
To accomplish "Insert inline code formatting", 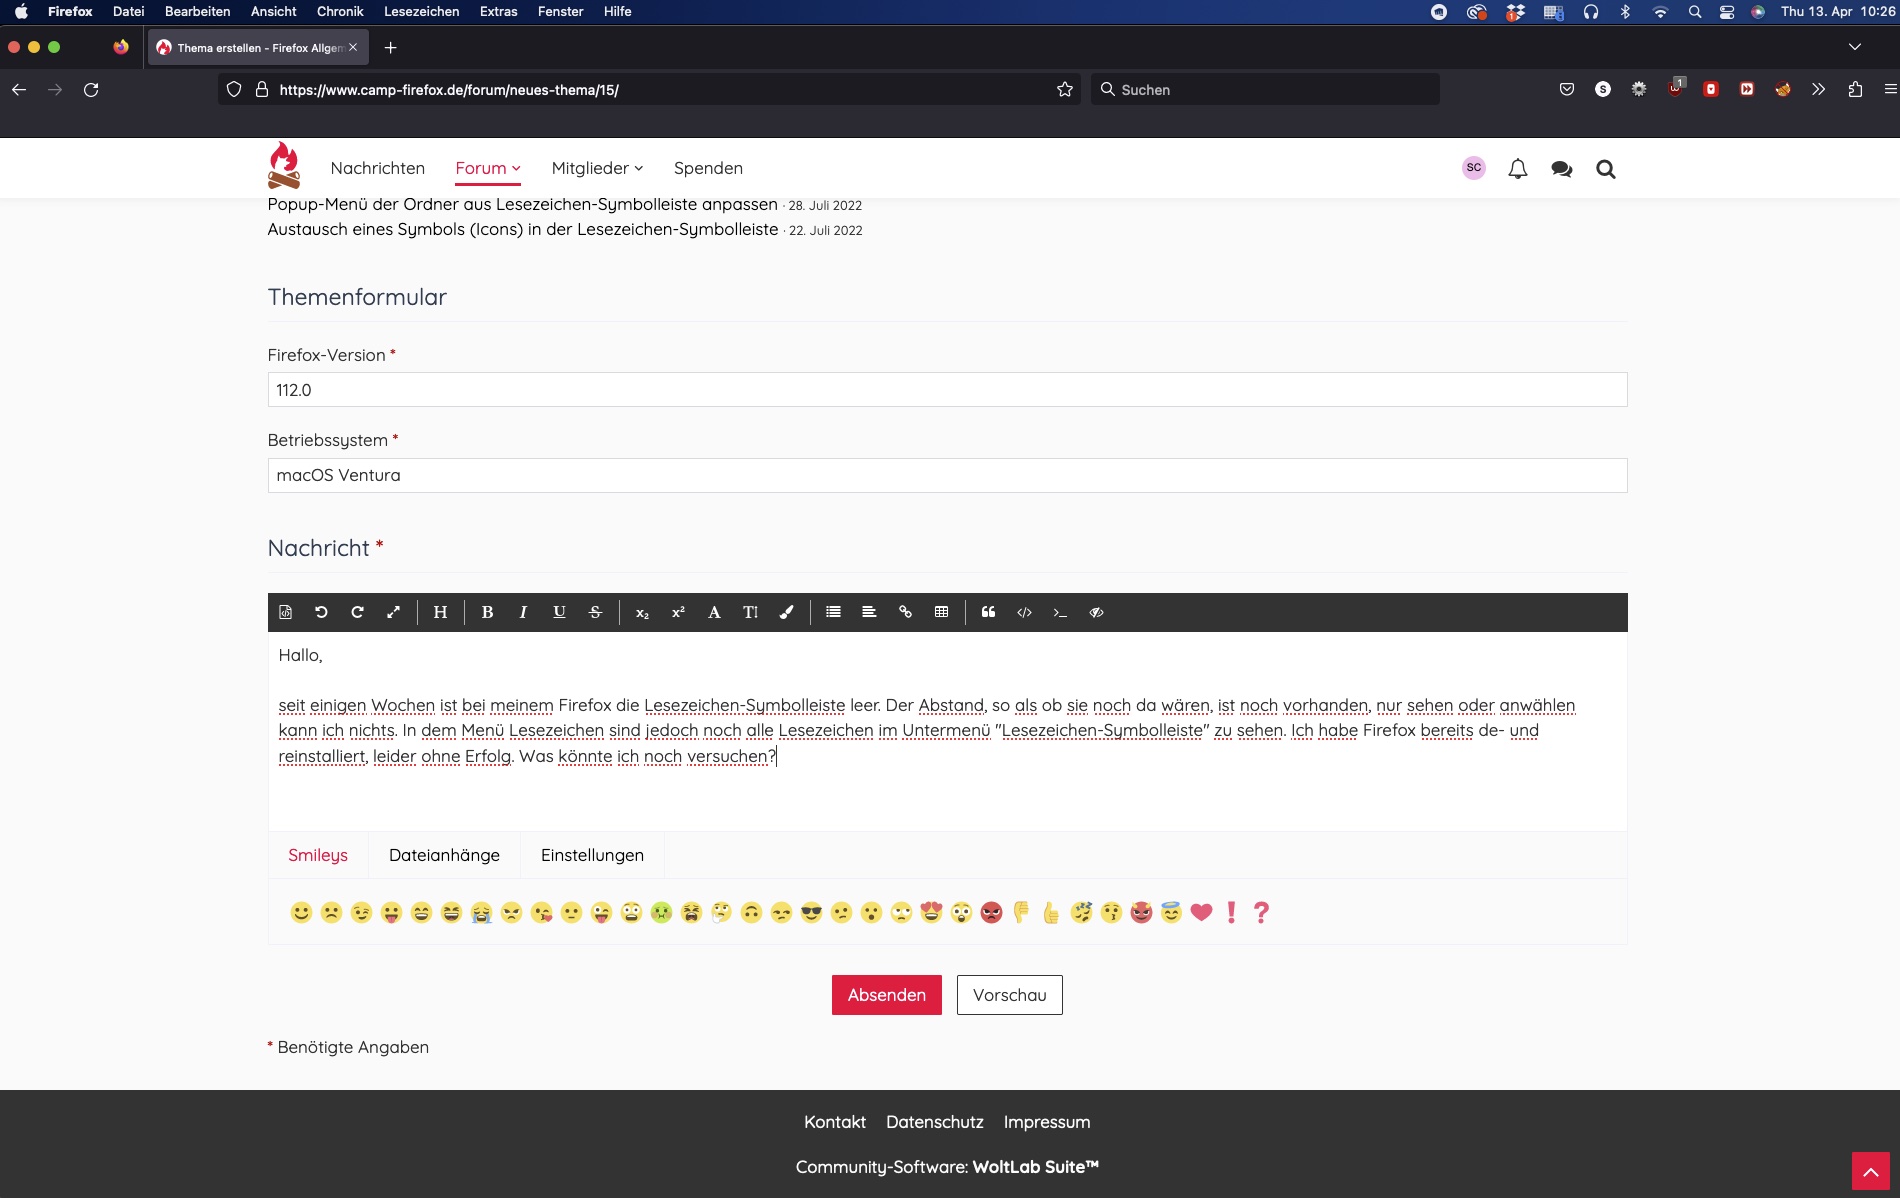I will click(1060, 612).
